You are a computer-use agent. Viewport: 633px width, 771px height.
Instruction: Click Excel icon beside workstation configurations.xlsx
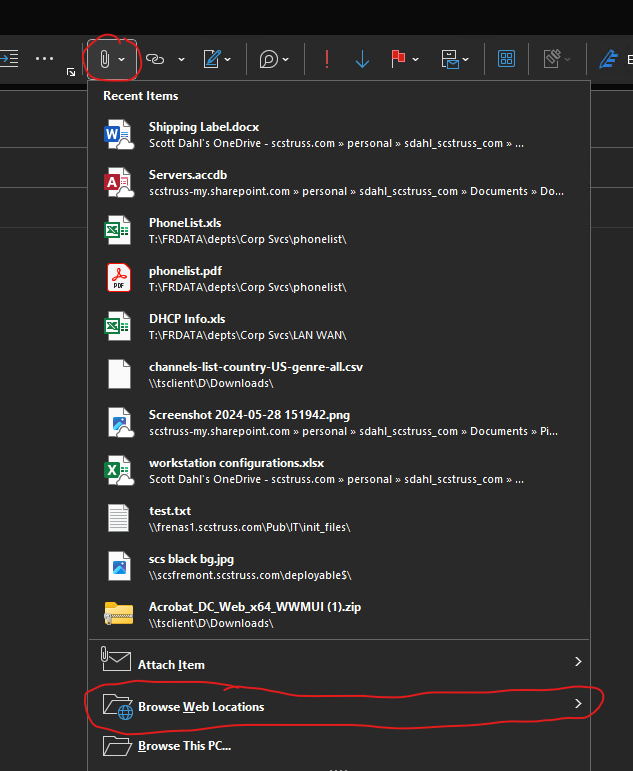pyautogui.click(x=119, y=470)
